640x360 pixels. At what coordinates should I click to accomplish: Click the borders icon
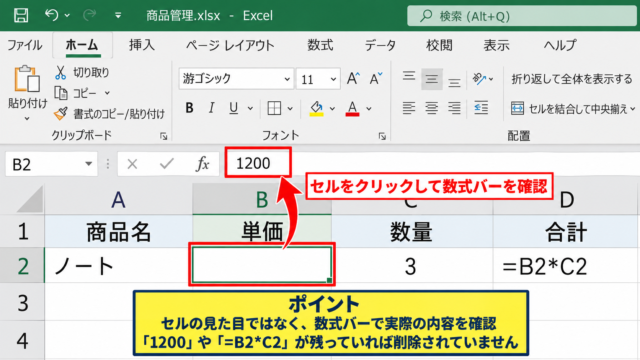tap(274, 108)
